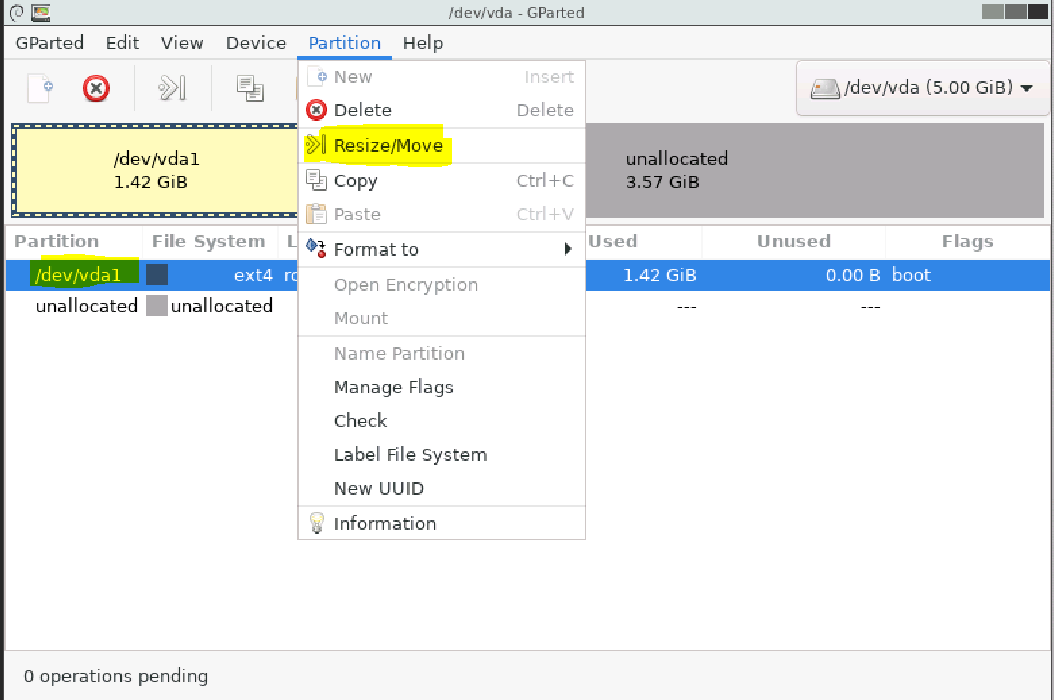Select the /dev/vda1 block in disk map
Viewport: 1054px width, 700px height.
pos(155,171)
